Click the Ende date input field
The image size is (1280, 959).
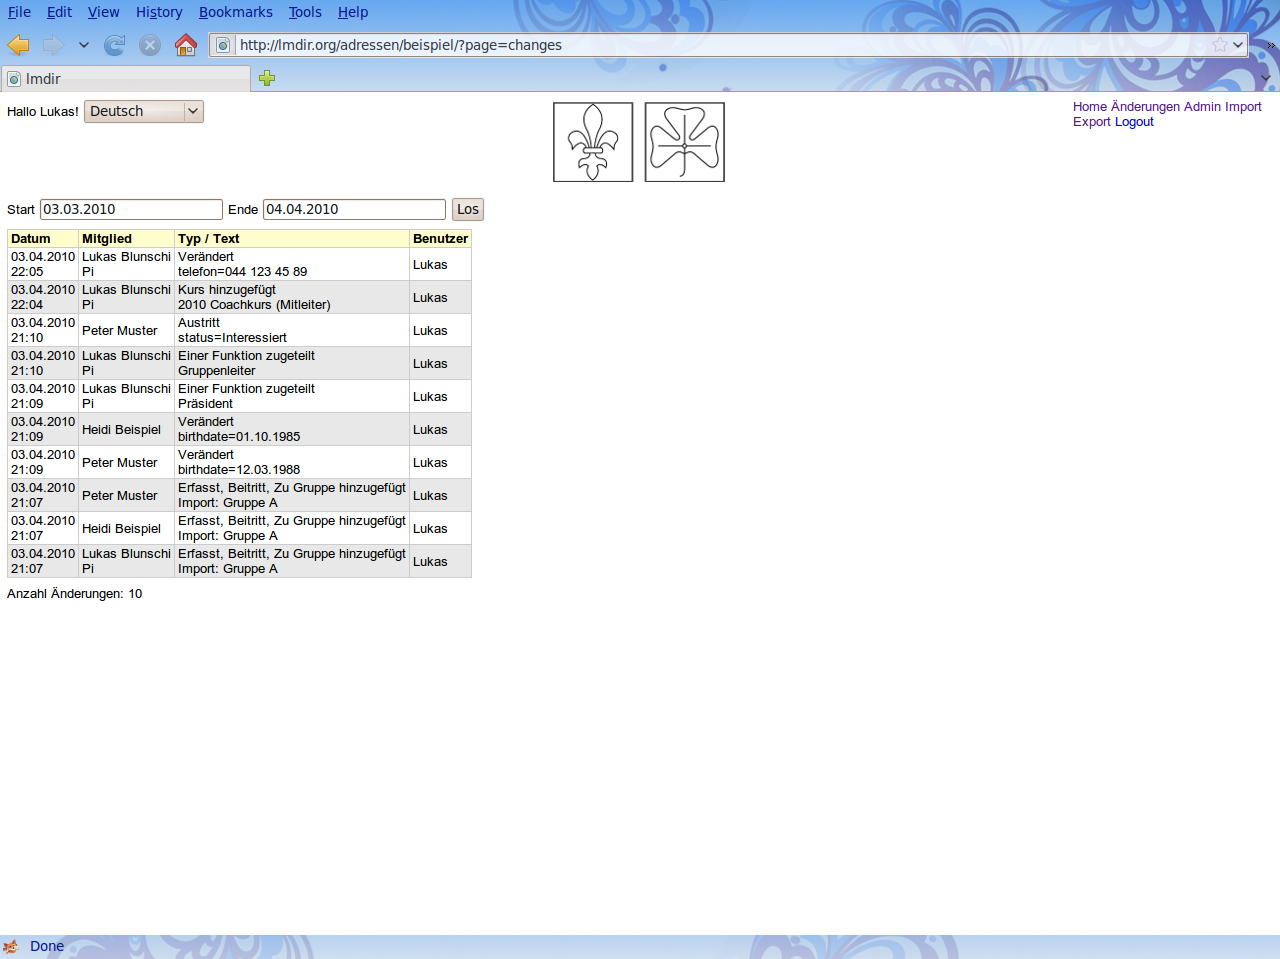click(354, 209)
